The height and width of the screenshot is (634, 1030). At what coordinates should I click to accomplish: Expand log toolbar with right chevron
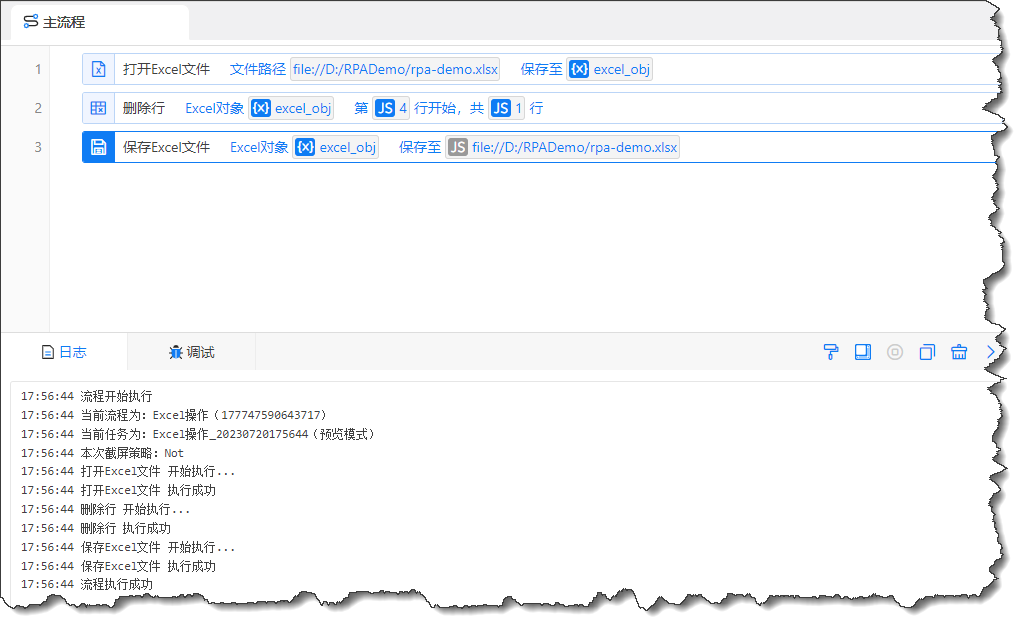pos(991,352)
